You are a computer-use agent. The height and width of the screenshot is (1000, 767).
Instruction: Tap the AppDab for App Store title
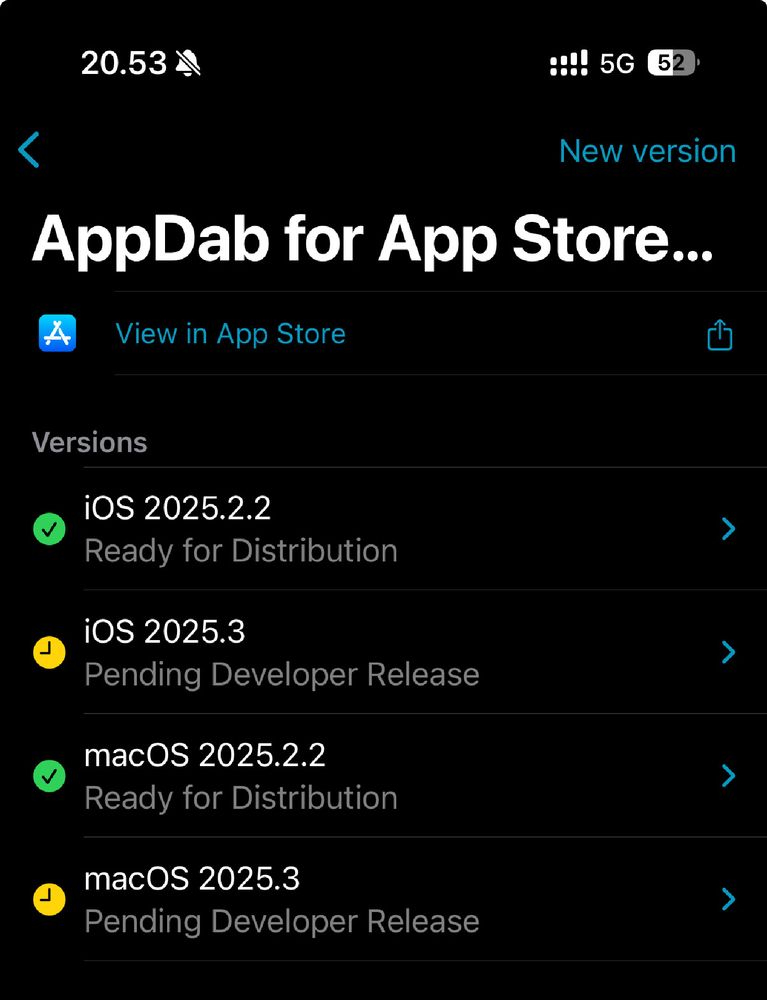372,240
